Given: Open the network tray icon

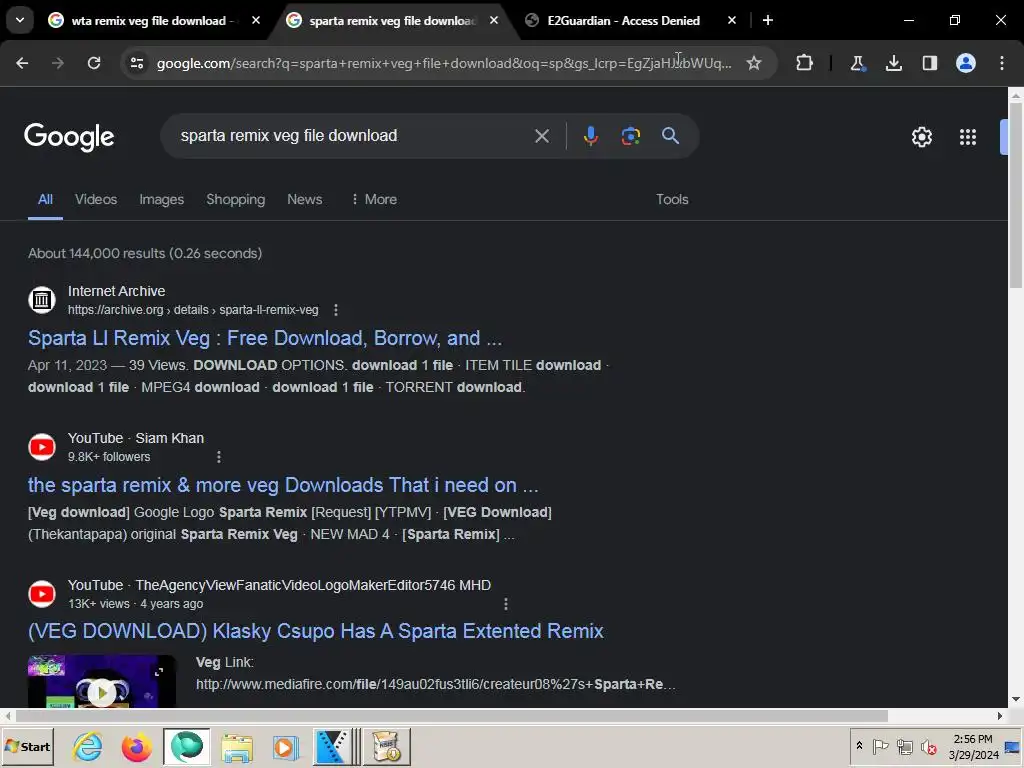Looking at the screenshot, I should (x=904, y=746).
